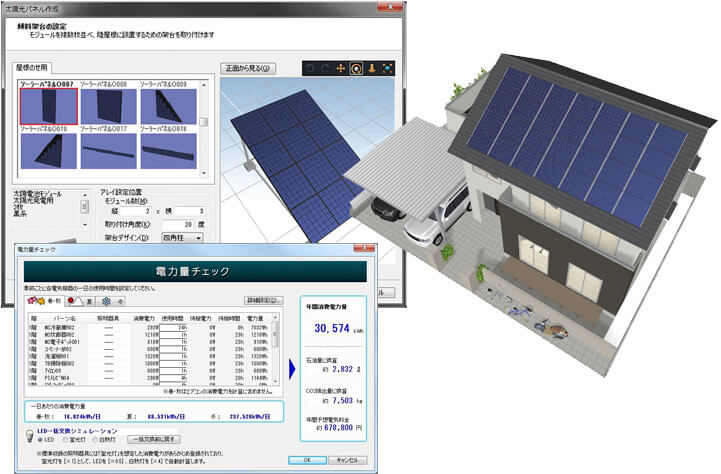Click the redo rotate arrow icon

[x=325, y=69]
